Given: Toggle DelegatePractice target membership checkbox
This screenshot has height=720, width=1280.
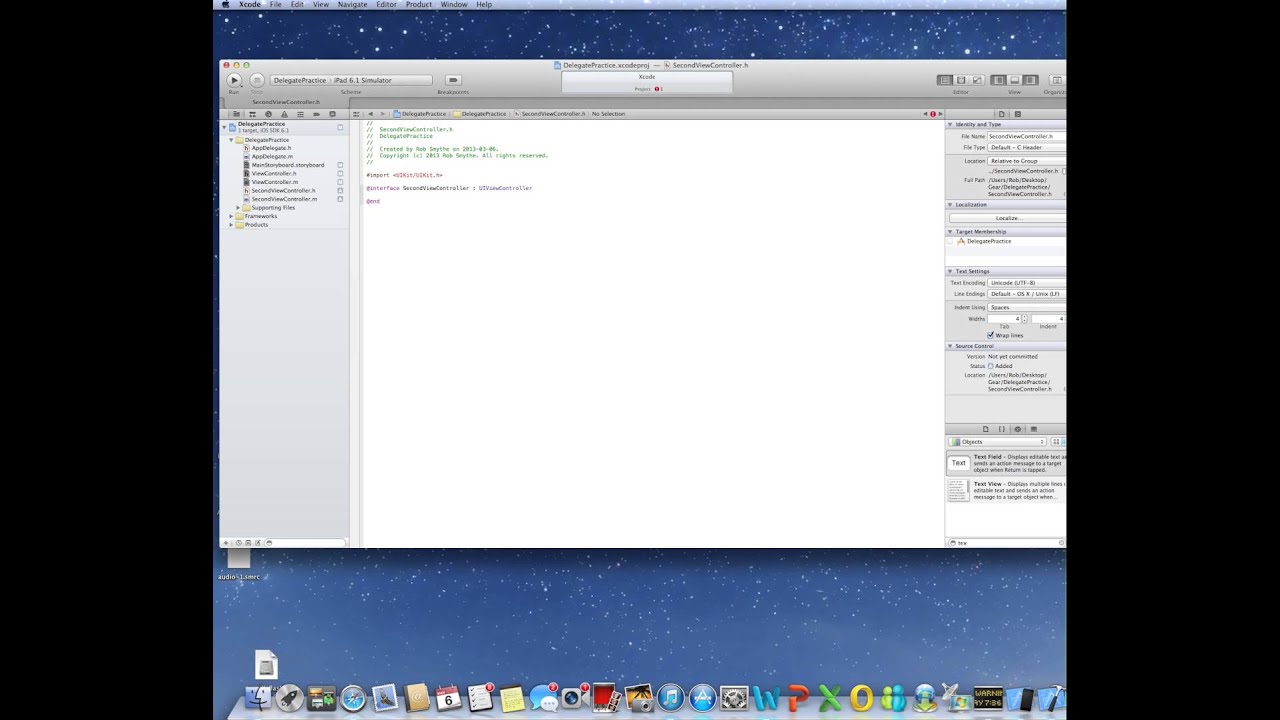Looking at the screenshot, I should [x=951, y=241].
